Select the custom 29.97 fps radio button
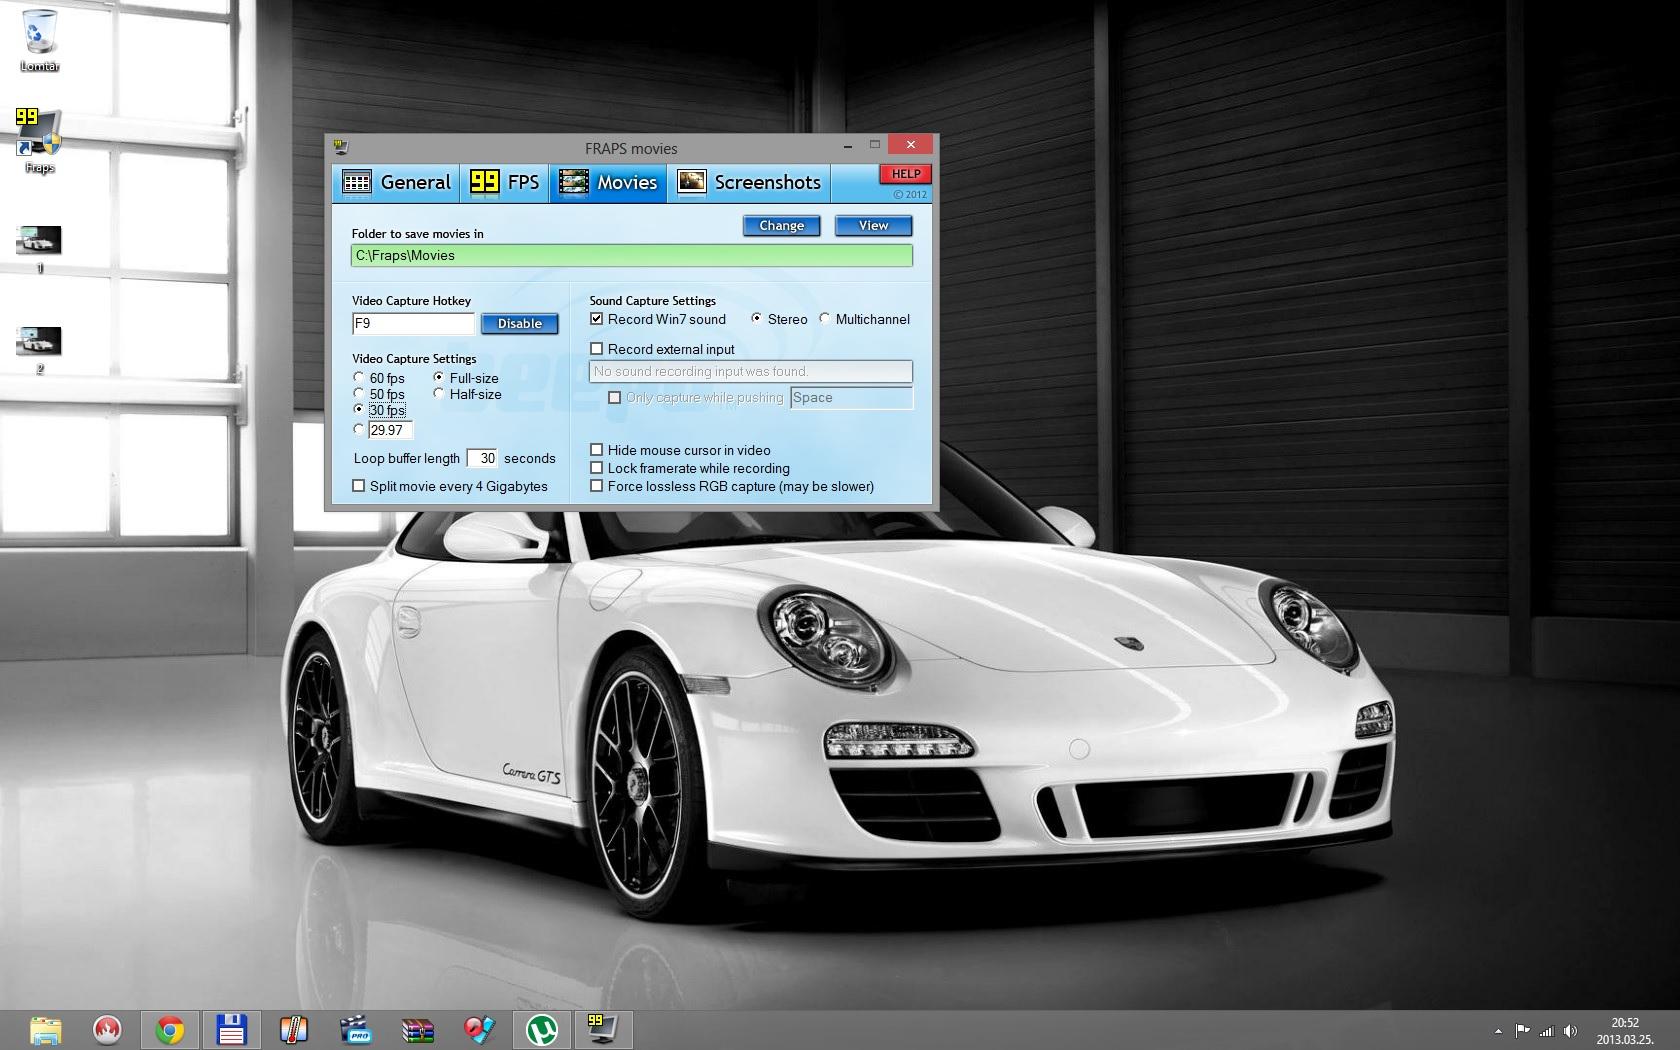Viewport: 1680px width, 1050px height. coord(359,430)
